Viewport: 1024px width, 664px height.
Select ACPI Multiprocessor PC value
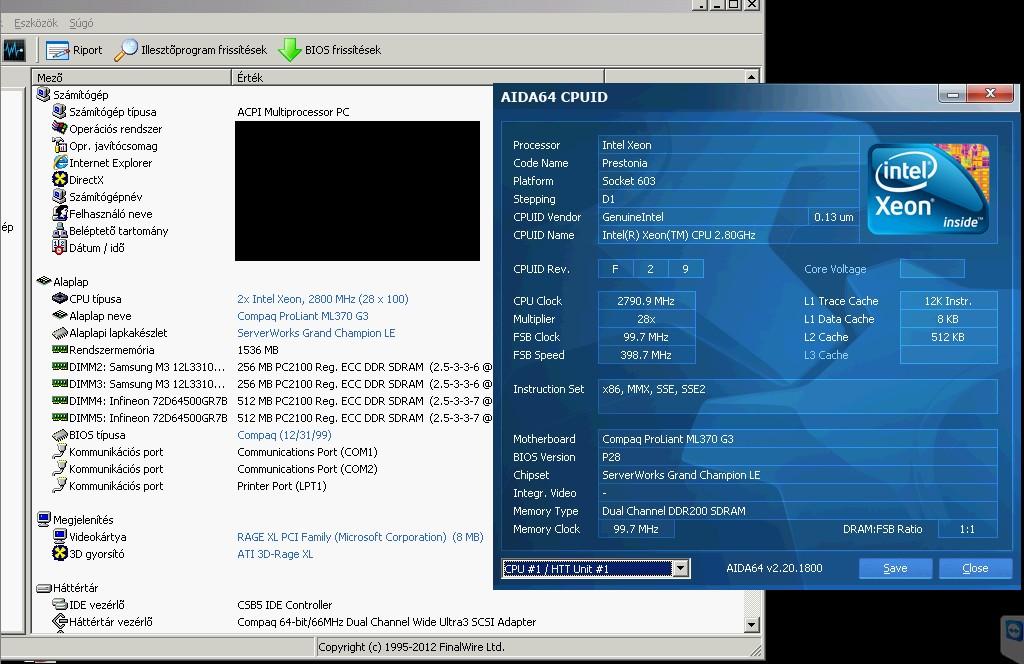[293, 112]
